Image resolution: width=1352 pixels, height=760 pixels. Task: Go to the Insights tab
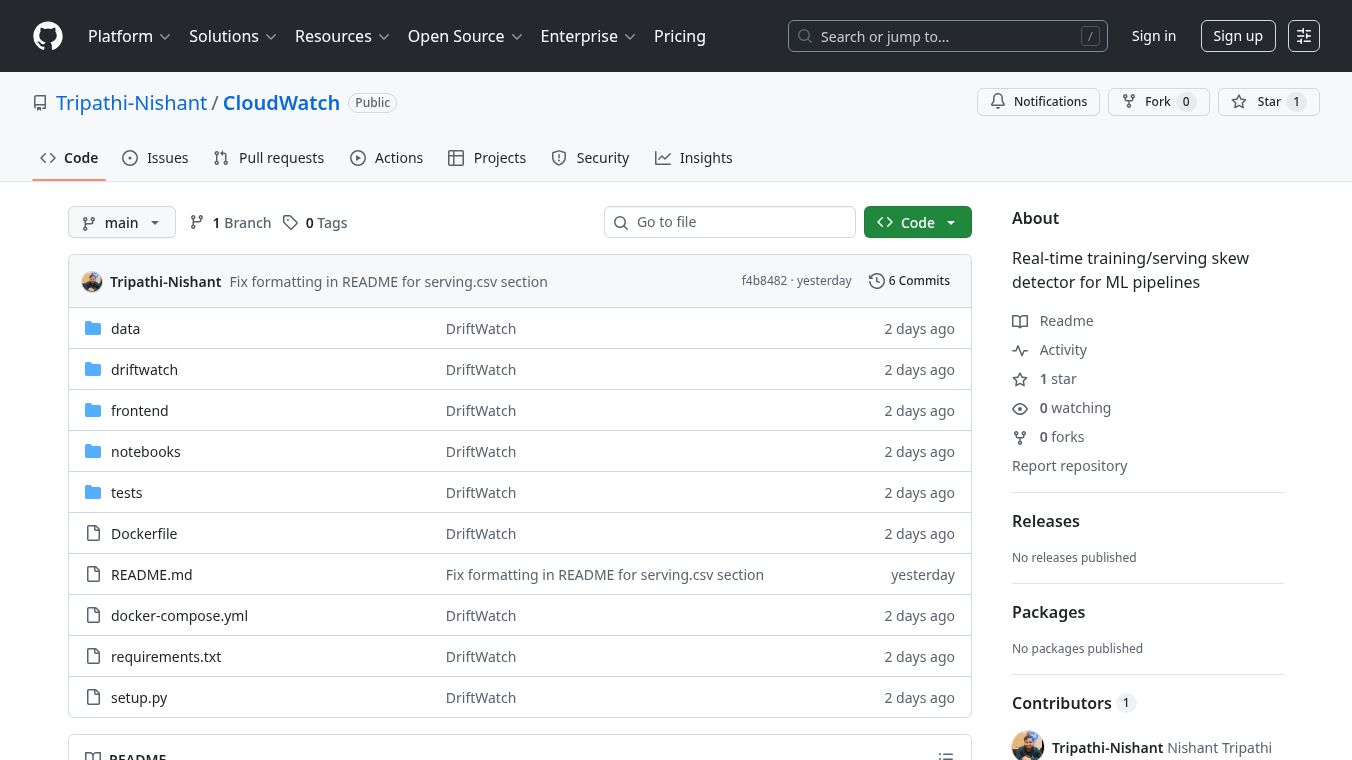click(694, 158)
